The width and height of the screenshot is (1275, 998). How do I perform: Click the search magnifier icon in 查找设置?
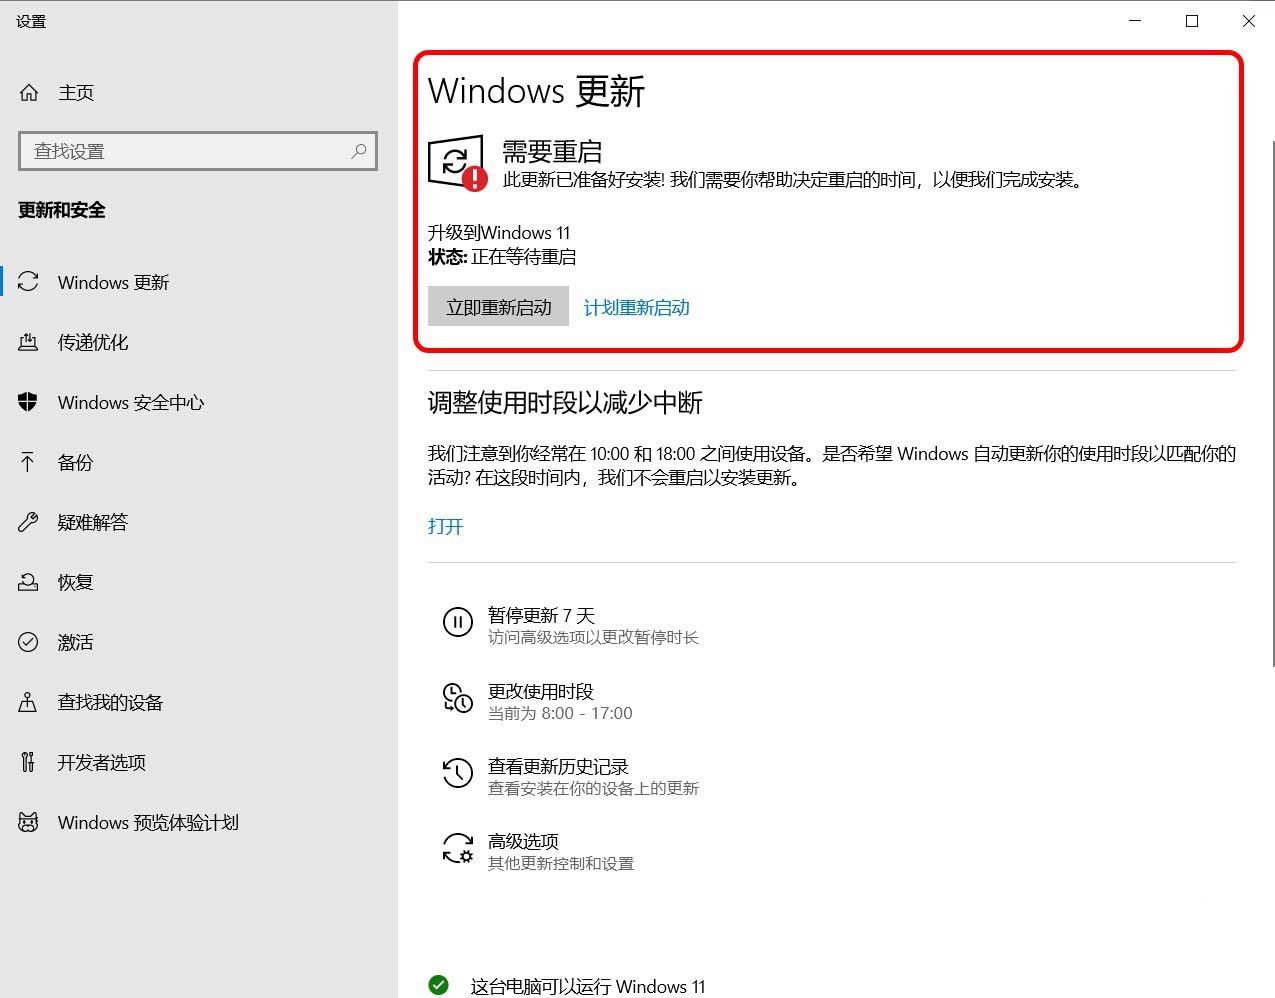pyautogui.click(x=359, y=151)
